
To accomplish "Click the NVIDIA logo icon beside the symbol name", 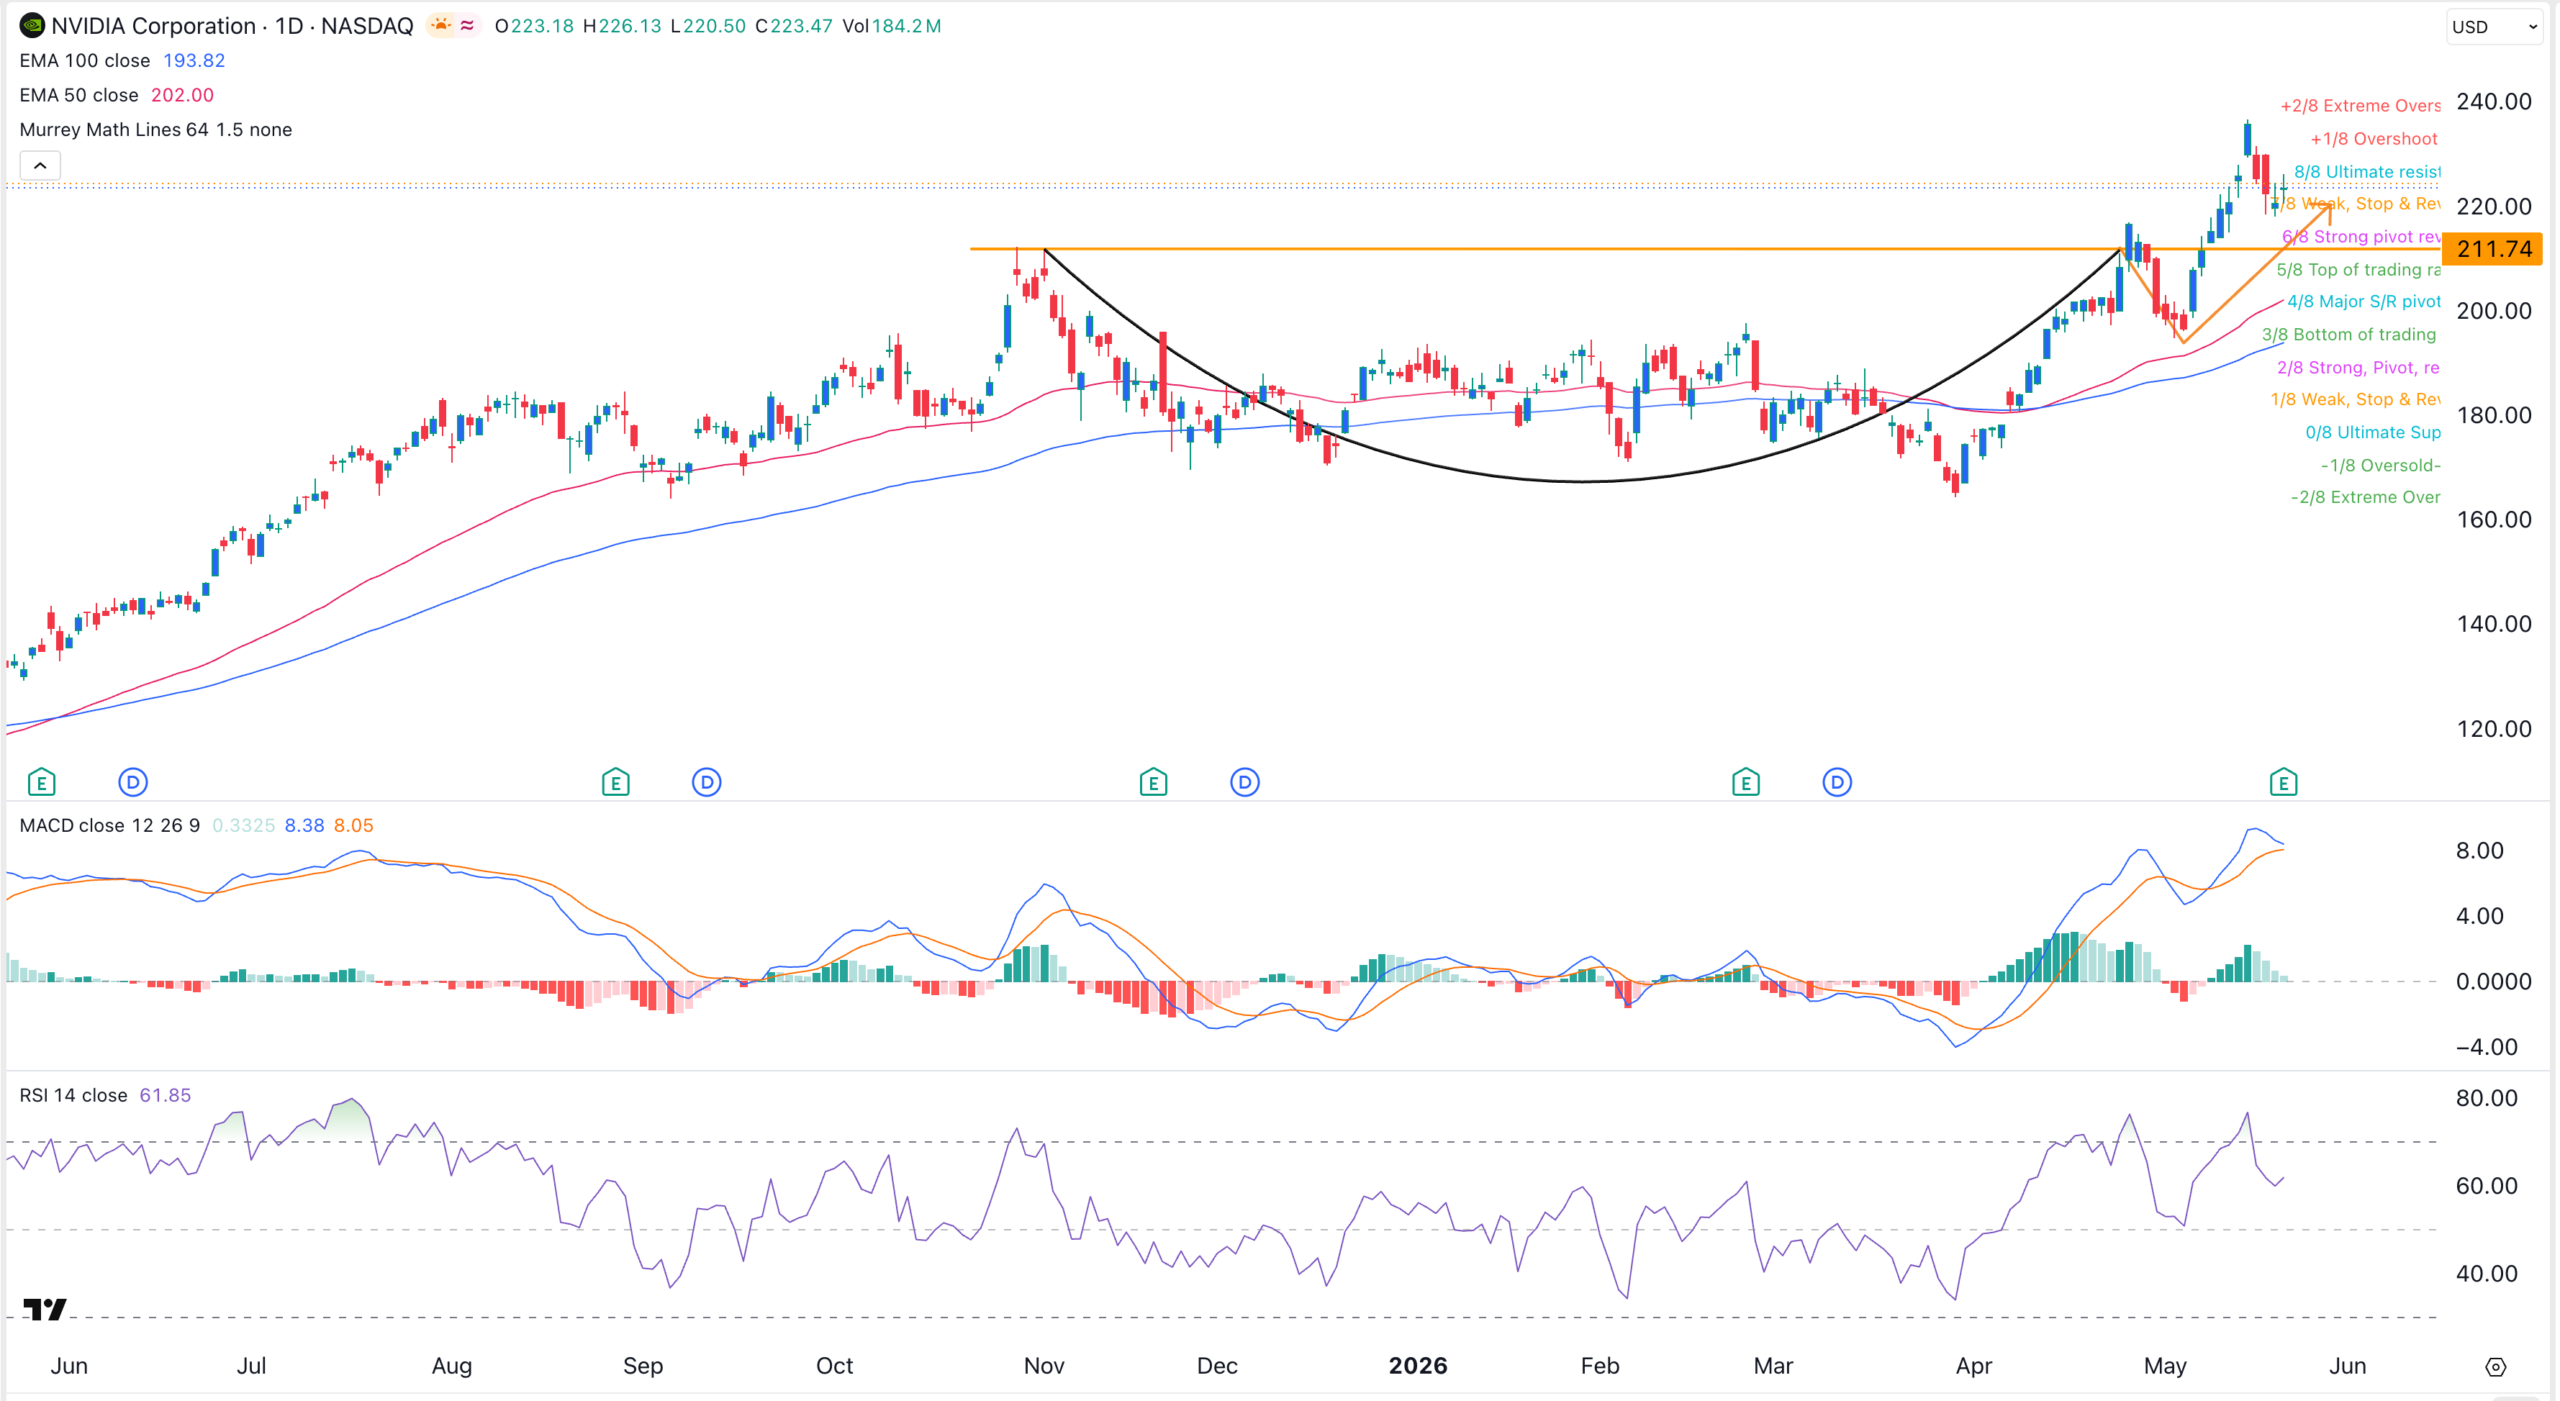I will [32, 25].
